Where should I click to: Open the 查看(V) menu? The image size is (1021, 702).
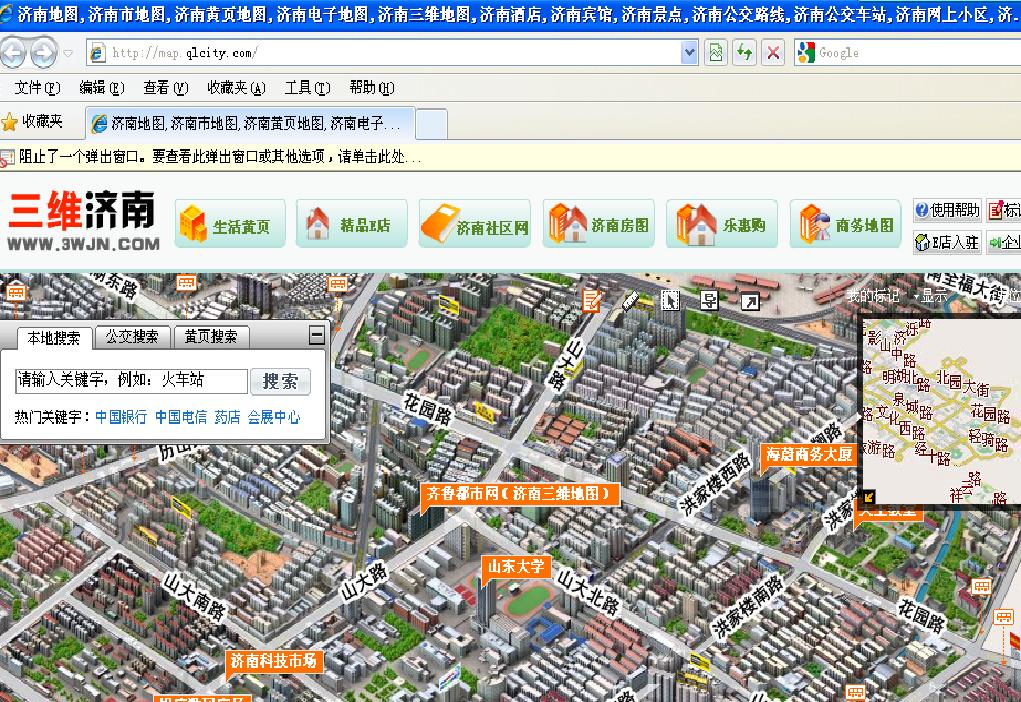(x=165, y=87)
